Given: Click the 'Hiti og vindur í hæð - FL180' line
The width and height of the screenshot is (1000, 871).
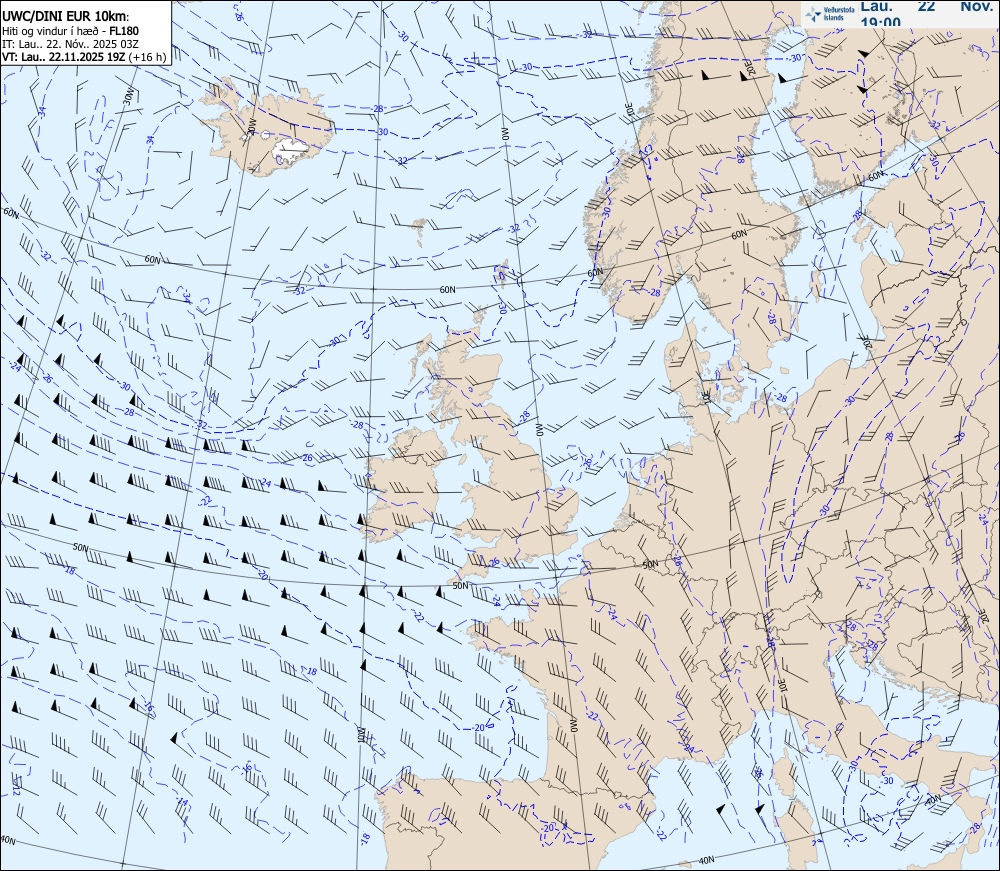Looking at the screenshot, I should click(x=70, y=31).
